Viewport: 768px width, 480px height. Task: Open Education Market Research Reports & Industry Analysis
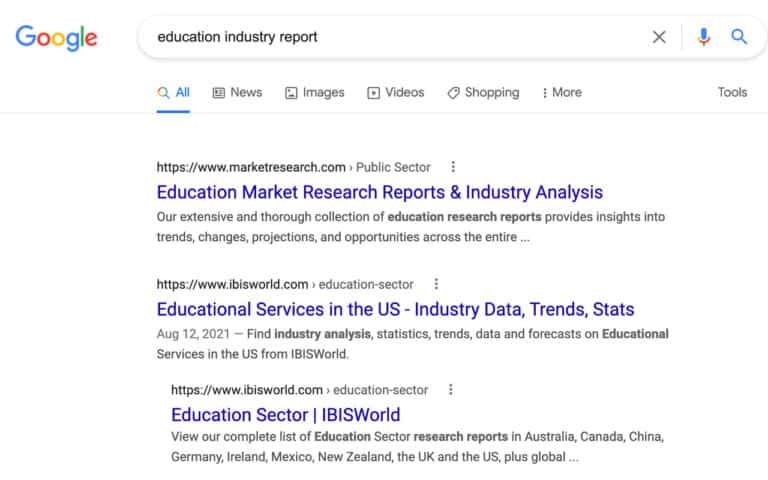(x=380, y=192)
